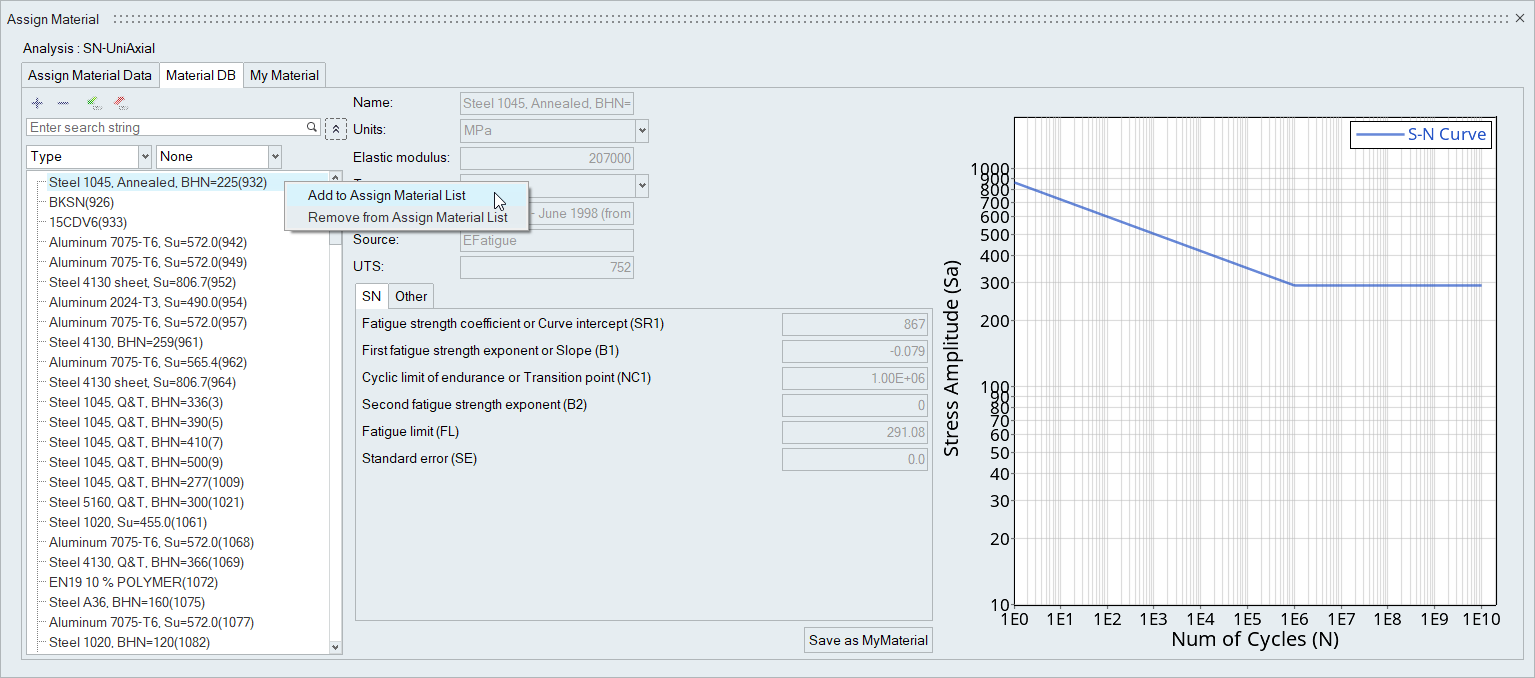The image size is (1535, 678).
Task: Click the magnifier search icon
Action: (x=313, y=128)
